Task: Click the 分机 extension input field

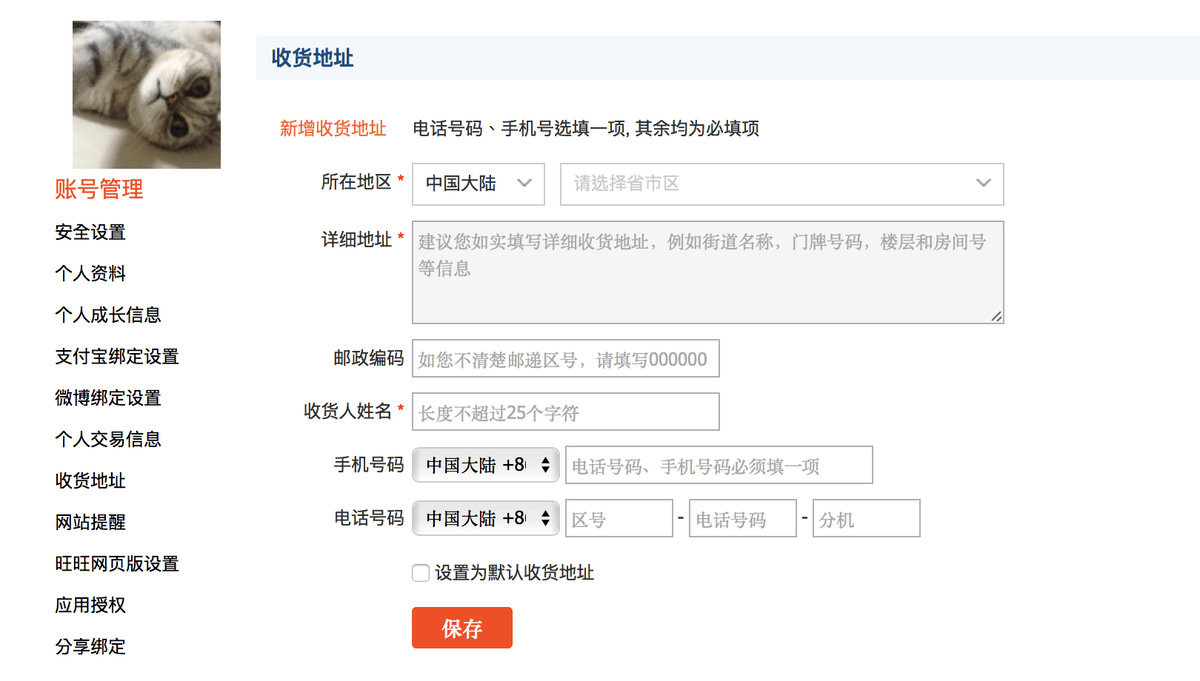Action: (x=865, y=519)
